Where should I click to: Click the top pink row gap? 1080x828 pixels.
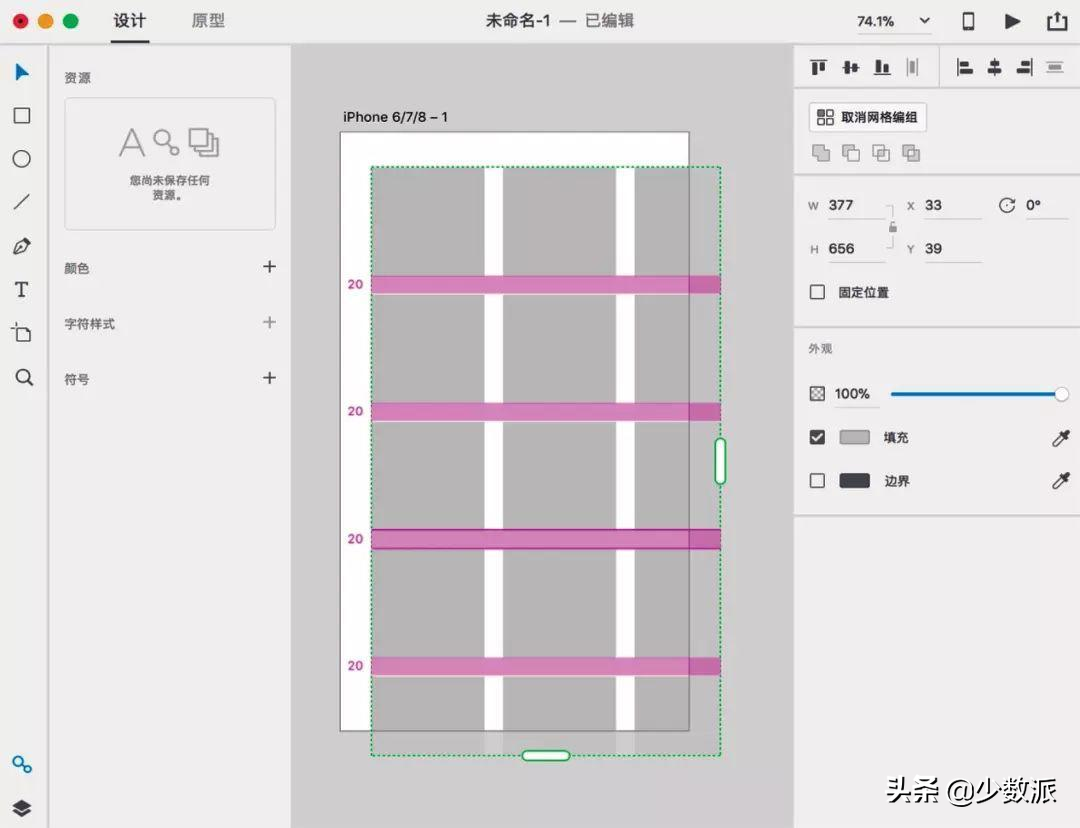click(x=546, y=284)
